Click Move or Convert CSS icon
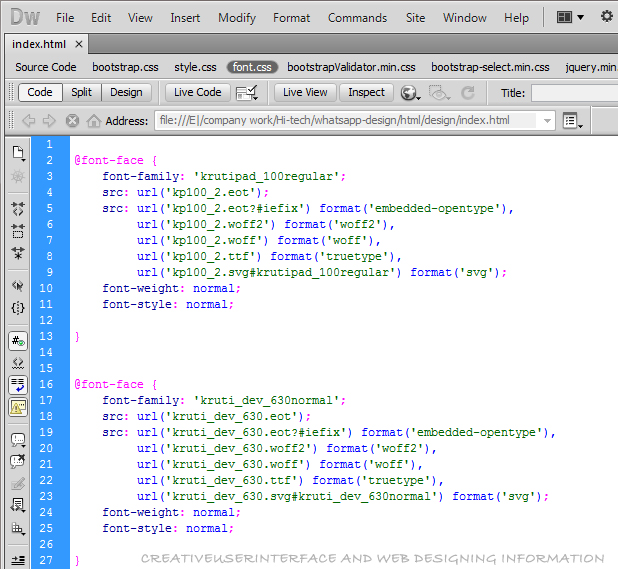This screenshot has height=569, width=618. tap(18, 528)
